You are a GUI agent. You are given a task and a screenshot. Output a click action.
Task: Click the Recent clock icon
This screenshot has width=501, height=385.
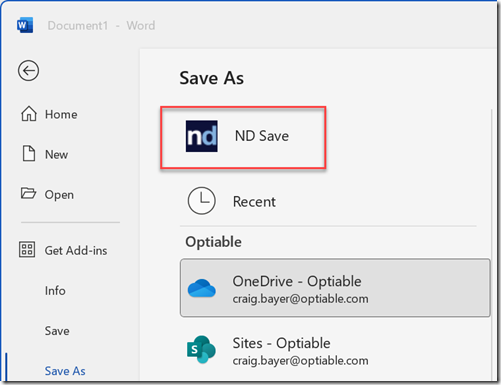coord(202,201)
